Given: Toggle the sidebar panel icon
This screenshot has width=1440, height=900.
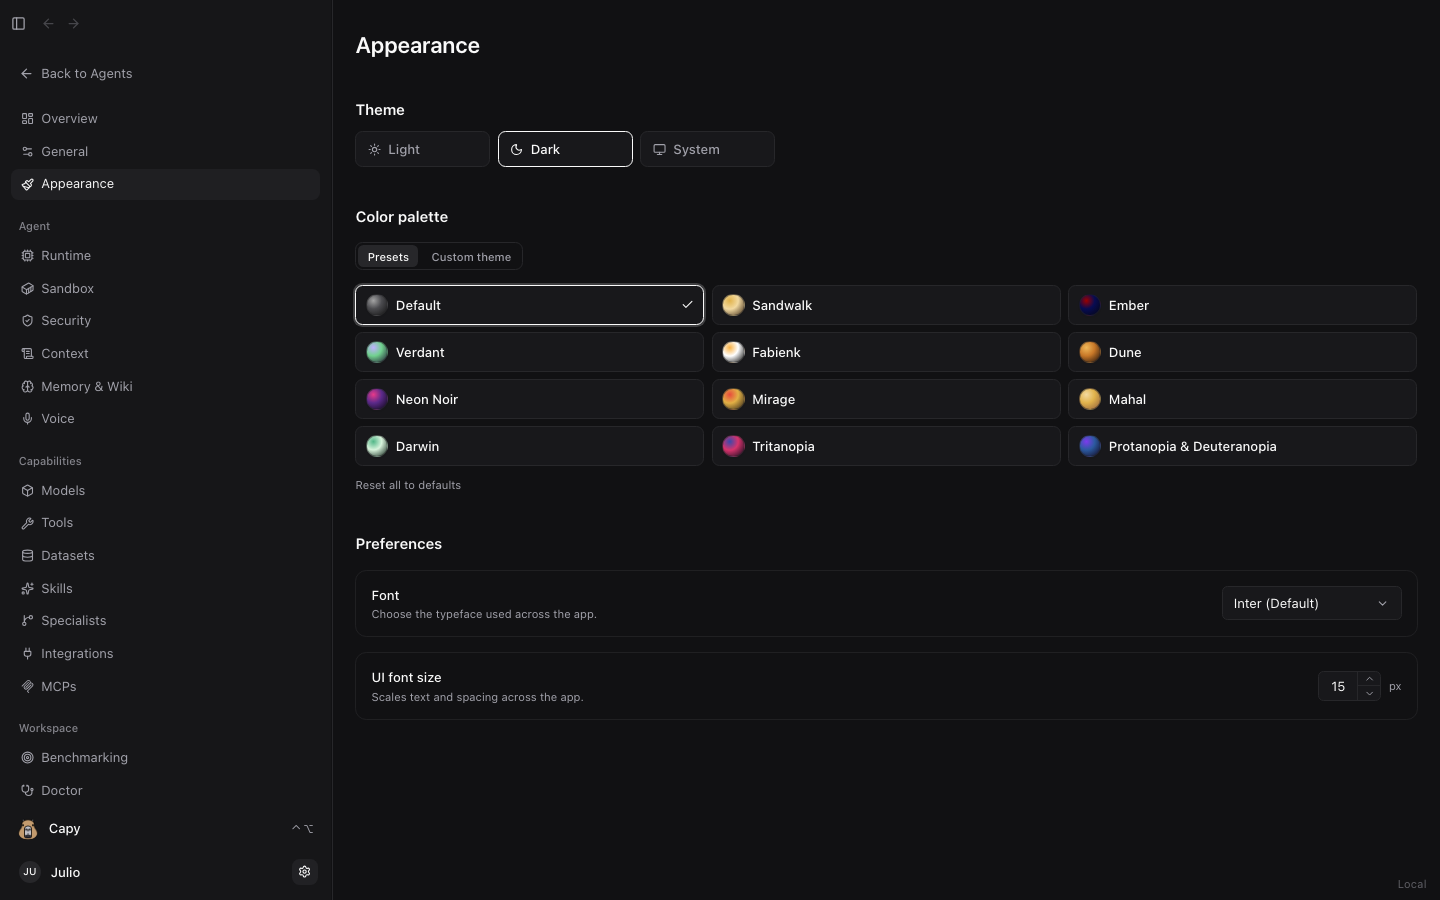Looking at the screenshot, I should 18,23.
